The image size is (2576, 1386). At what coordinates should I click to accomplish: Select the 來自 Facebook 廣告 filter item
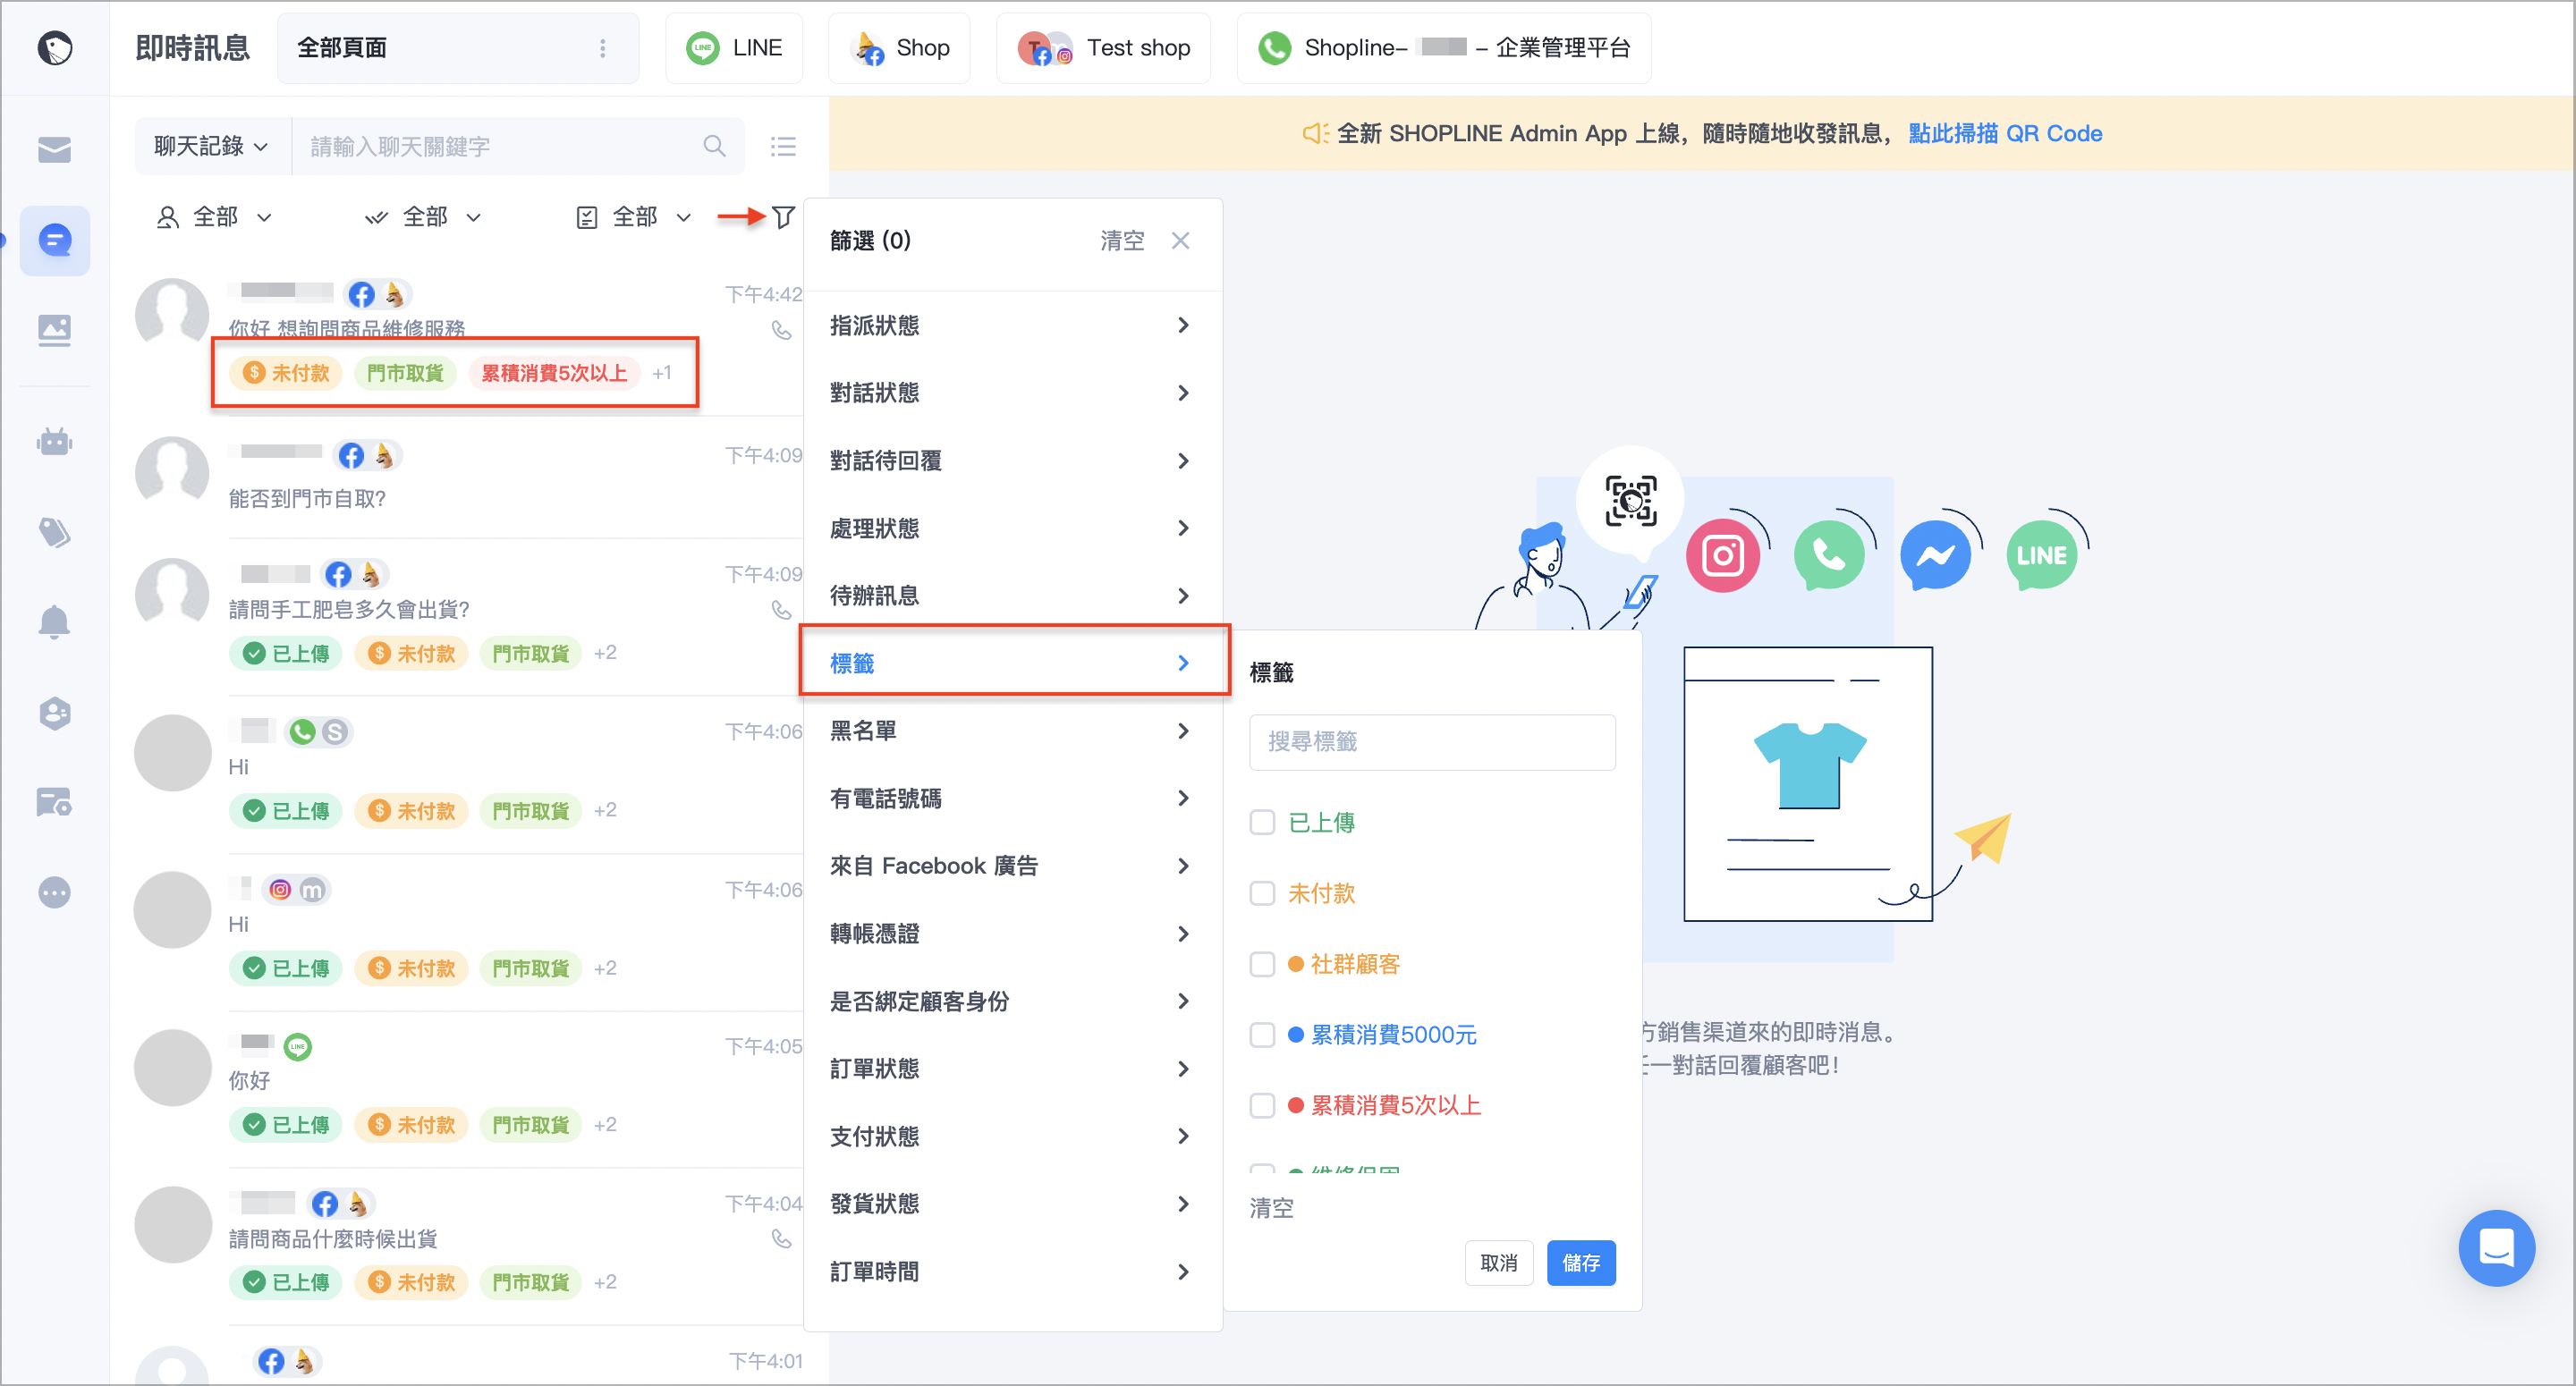click(x=1010, y=866)
